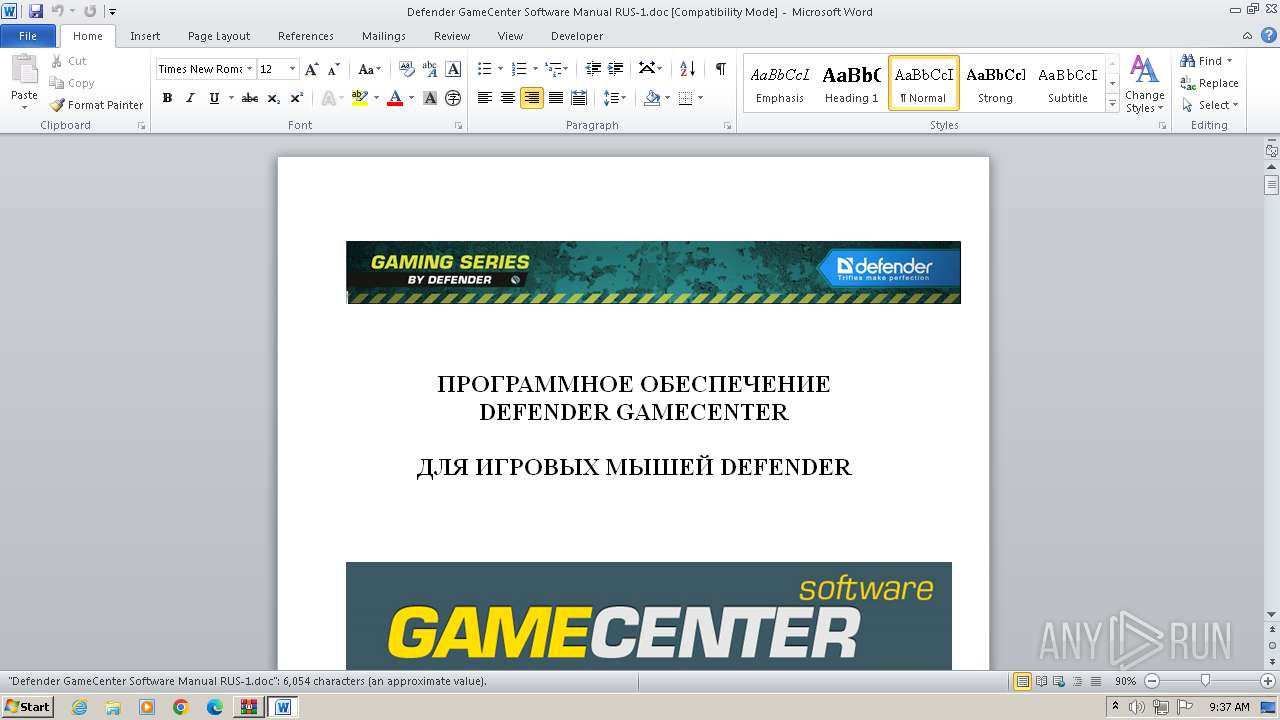Switch to the Page Layout tab
This screenshot has width=1280, height=720.
[x=219, y=36]
